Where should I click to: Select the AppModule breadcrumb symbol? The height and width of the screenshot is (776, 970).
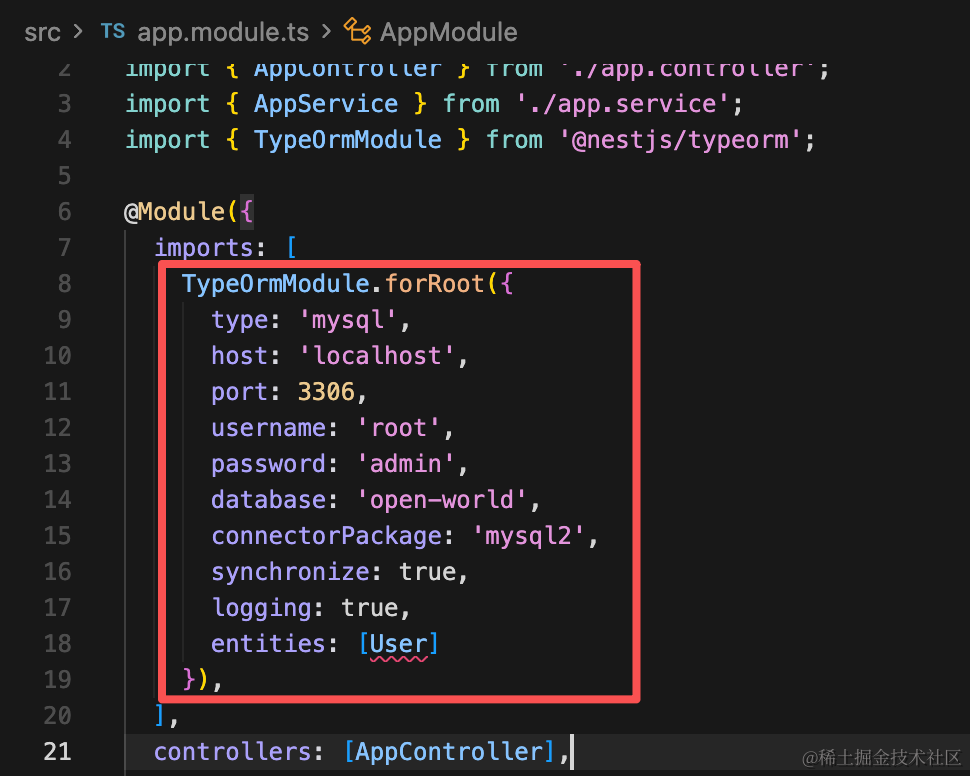click(449, 32)
